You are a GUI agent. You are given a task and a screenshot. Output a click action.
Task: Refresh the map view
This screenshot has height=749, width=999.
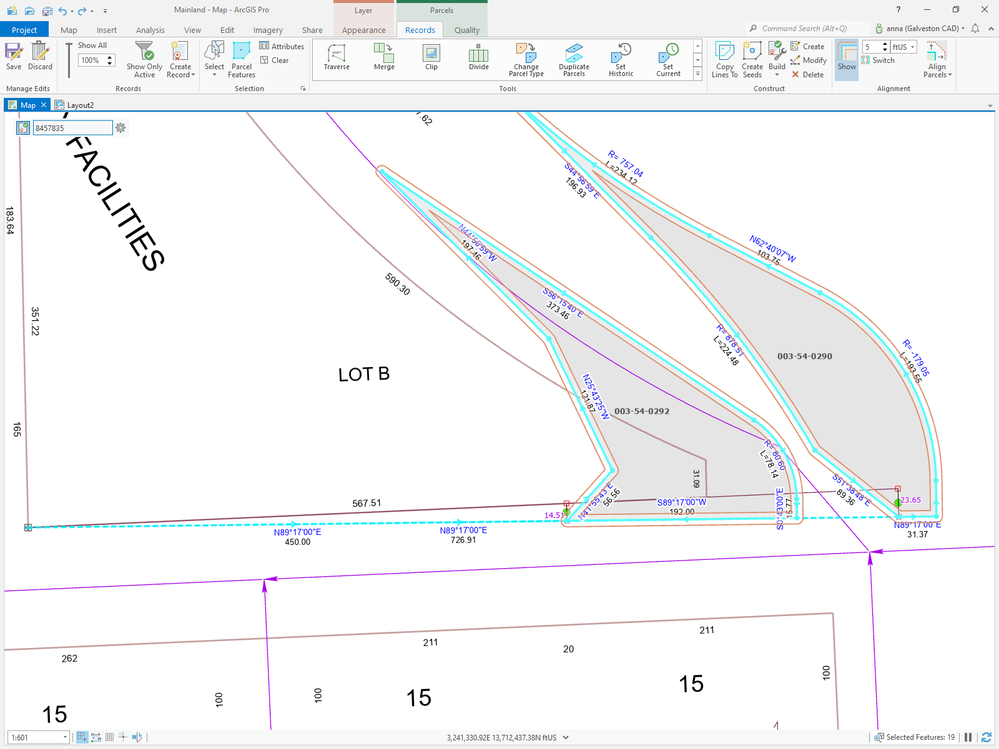tap(986, 738)
